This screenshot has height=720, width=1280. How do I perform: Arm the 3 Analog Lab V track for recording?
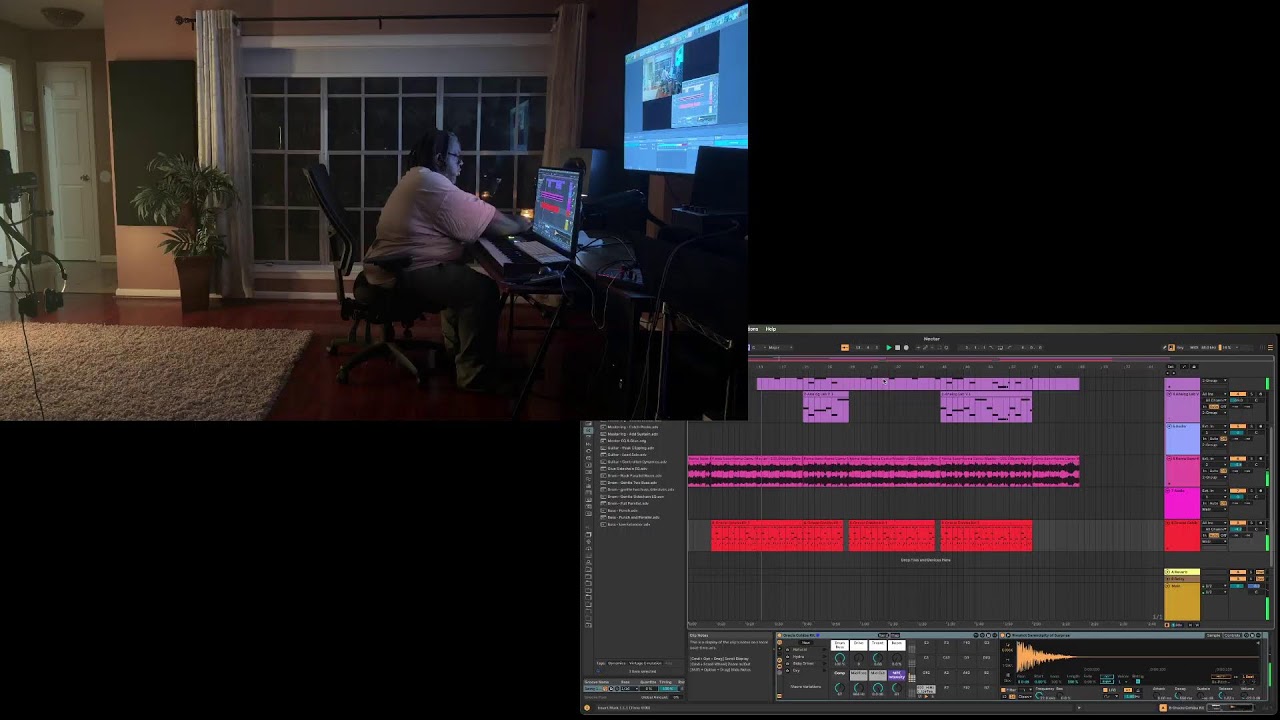(1260, 394)
